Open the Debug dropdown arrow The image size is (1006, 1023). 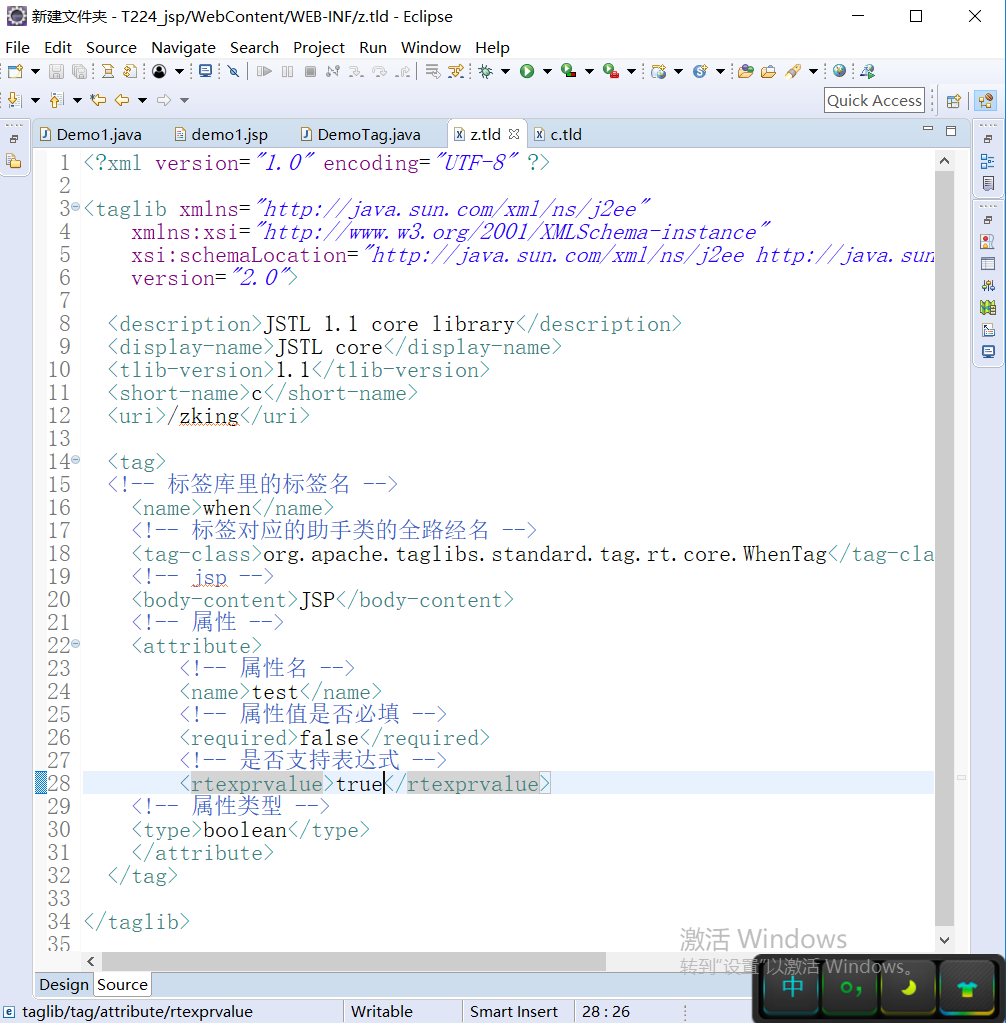point(505,71)
